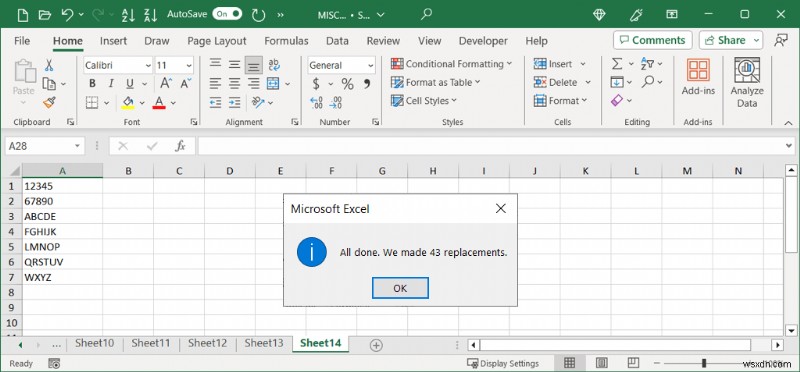Click the horizontal scrollbar right arrow

[x=777, y=345]
